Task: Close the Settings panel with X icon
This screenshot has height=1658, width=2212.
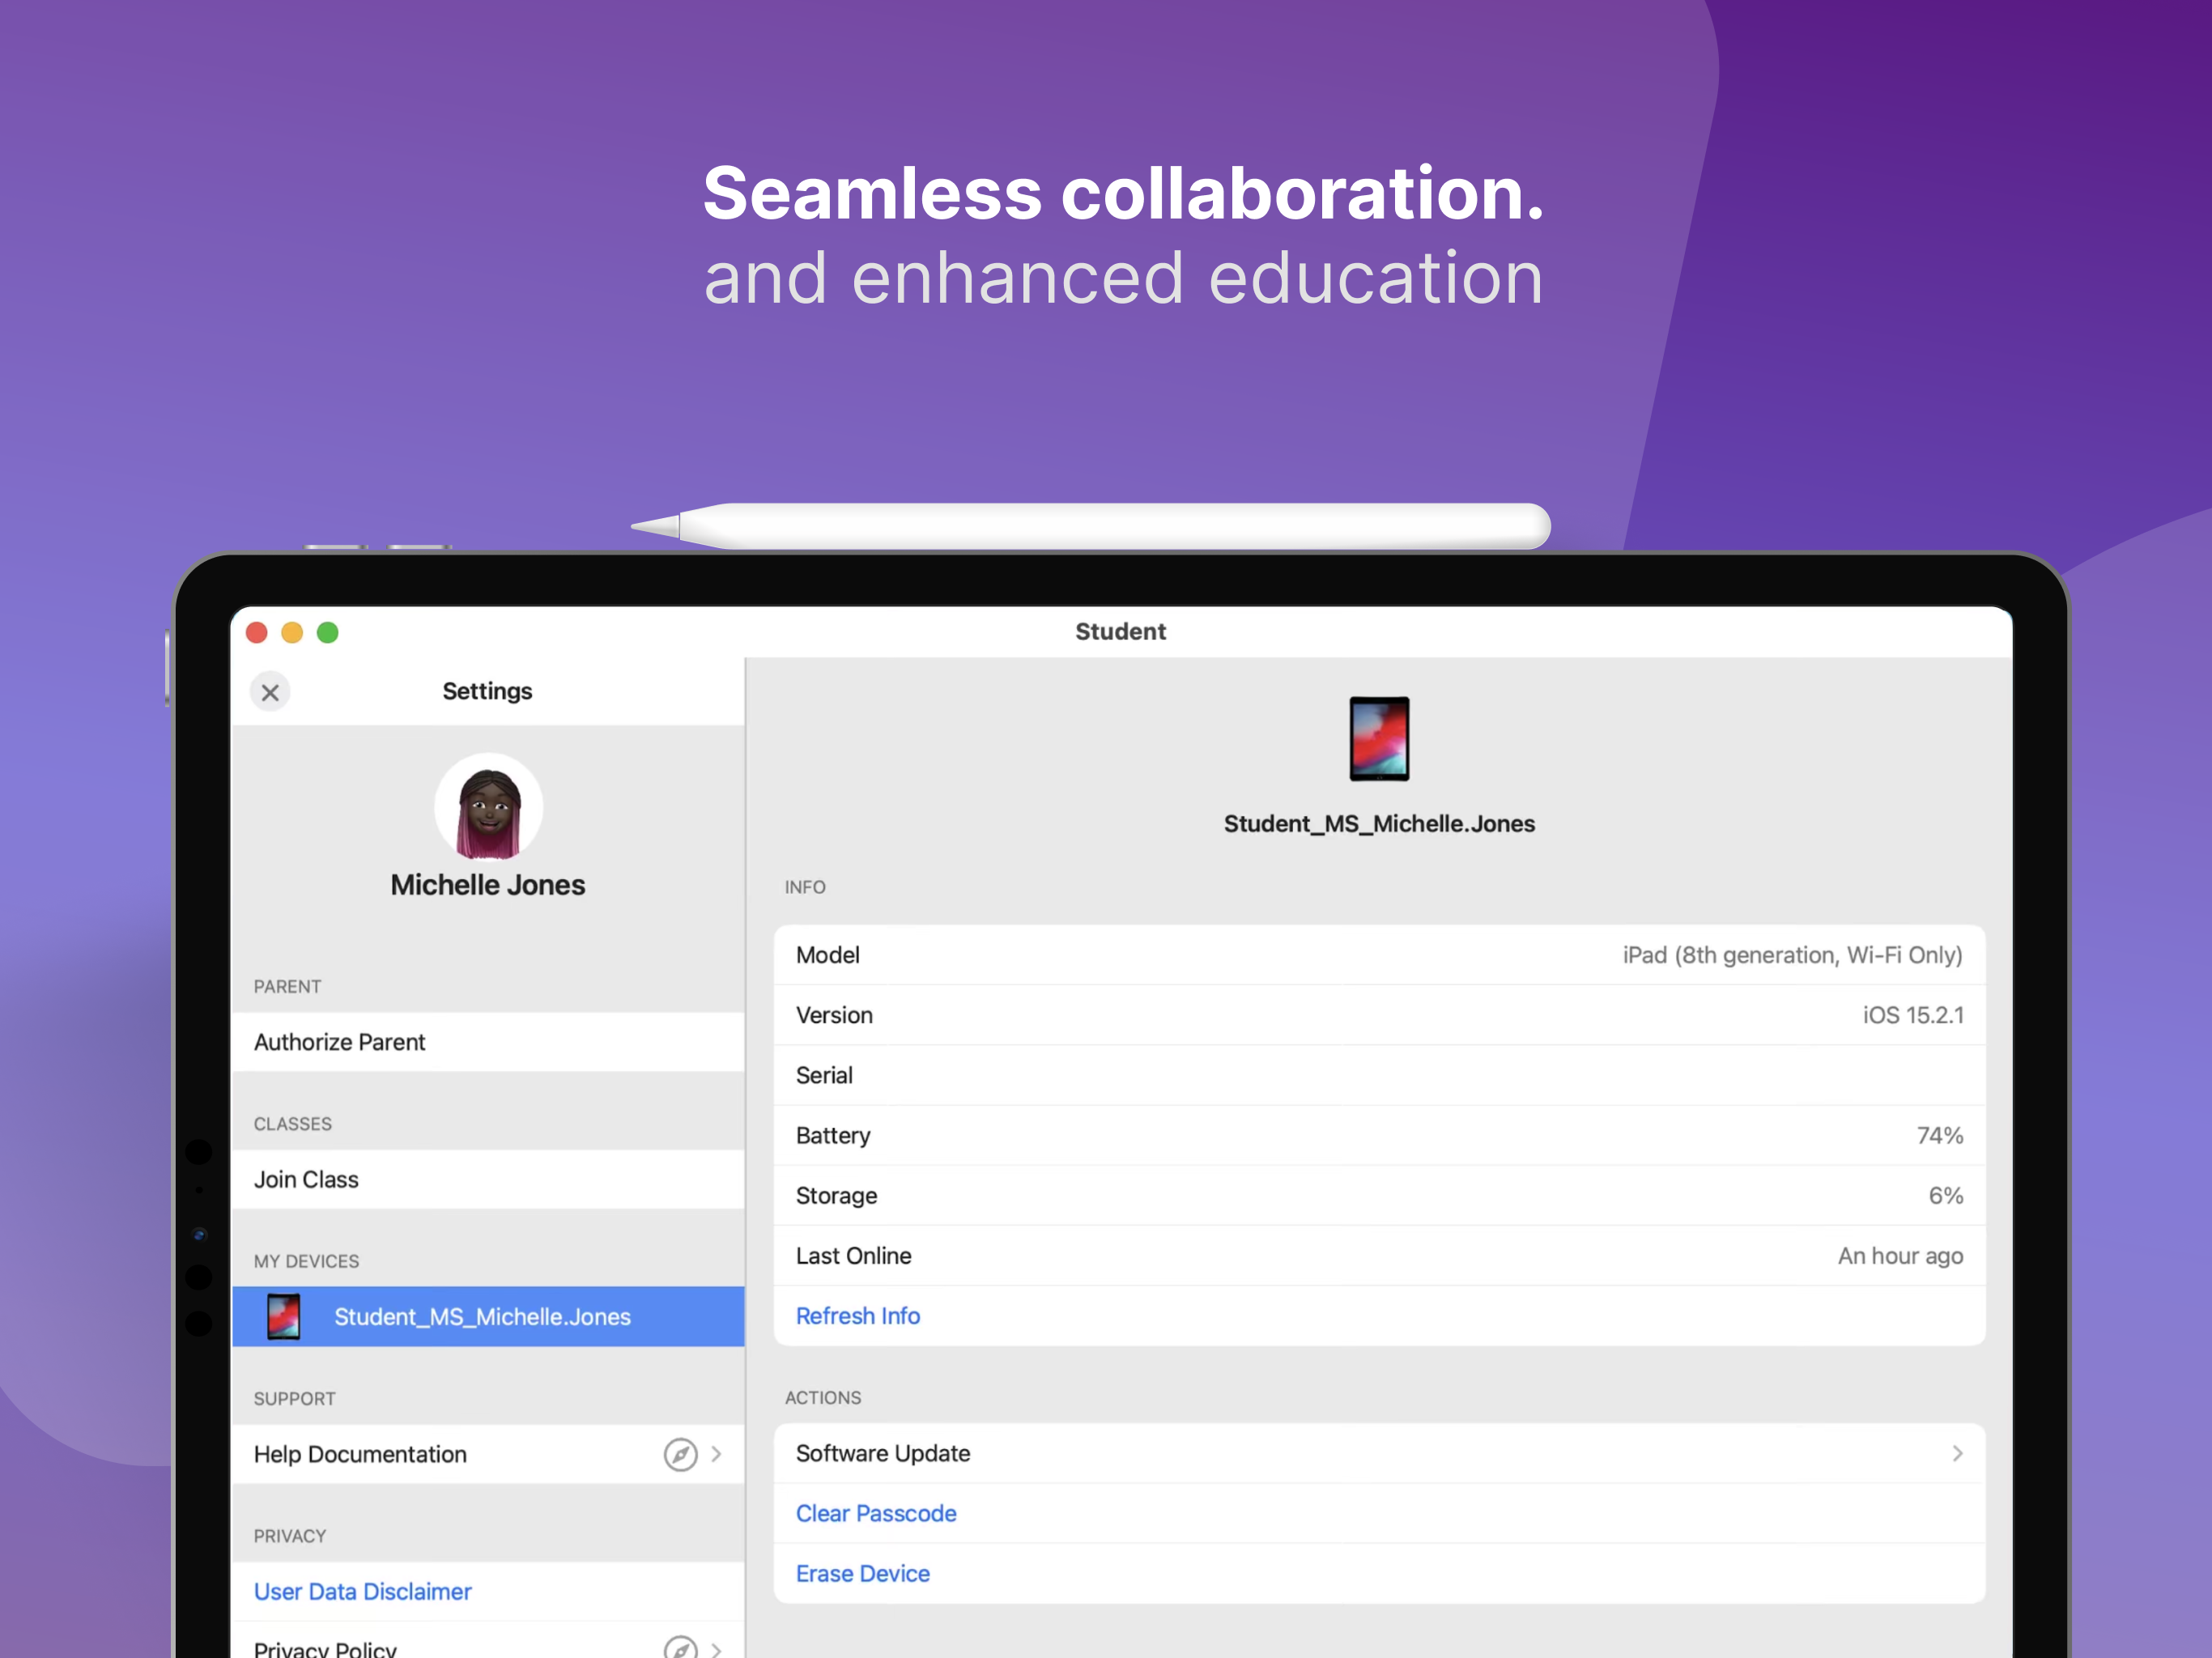Action: click(270, 692)
